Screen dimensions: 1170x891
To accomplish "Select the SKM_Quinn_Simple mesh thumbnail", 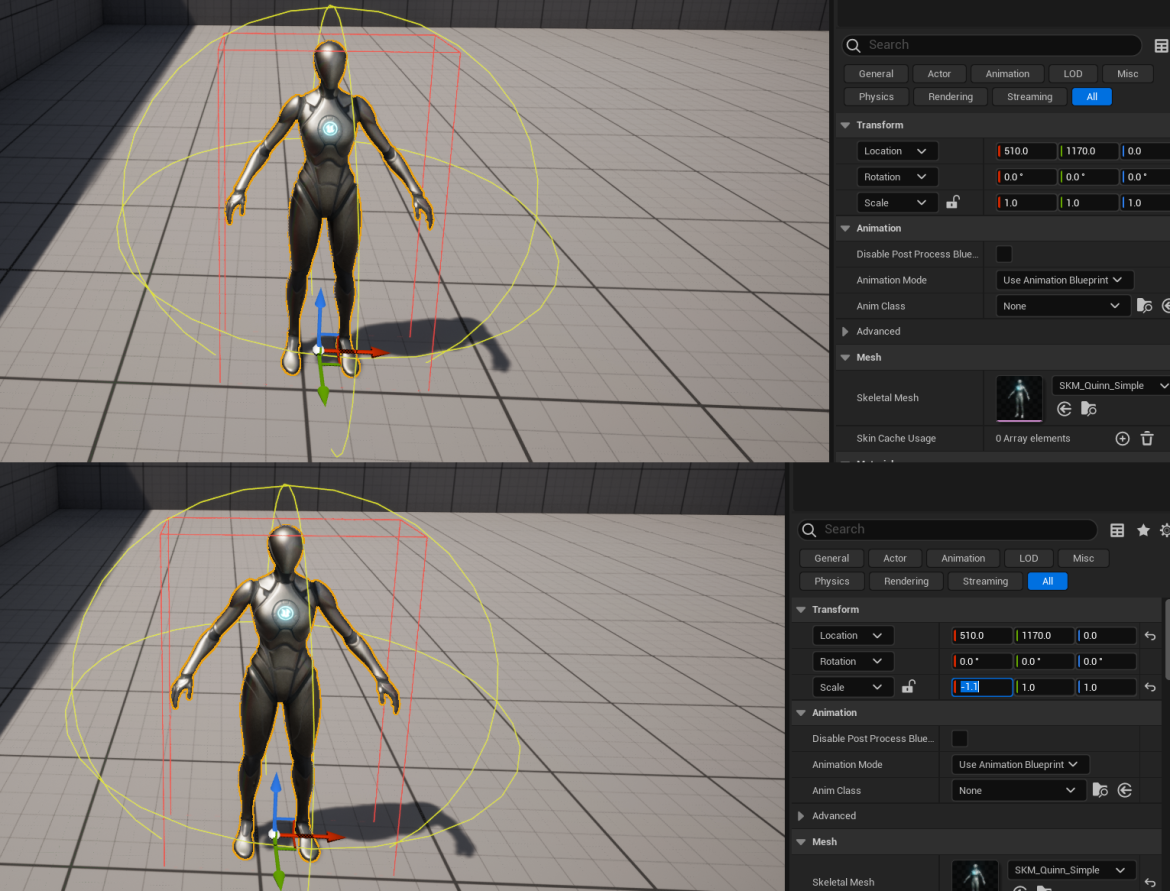I will pyautogui.click(x=1018, y=397).
